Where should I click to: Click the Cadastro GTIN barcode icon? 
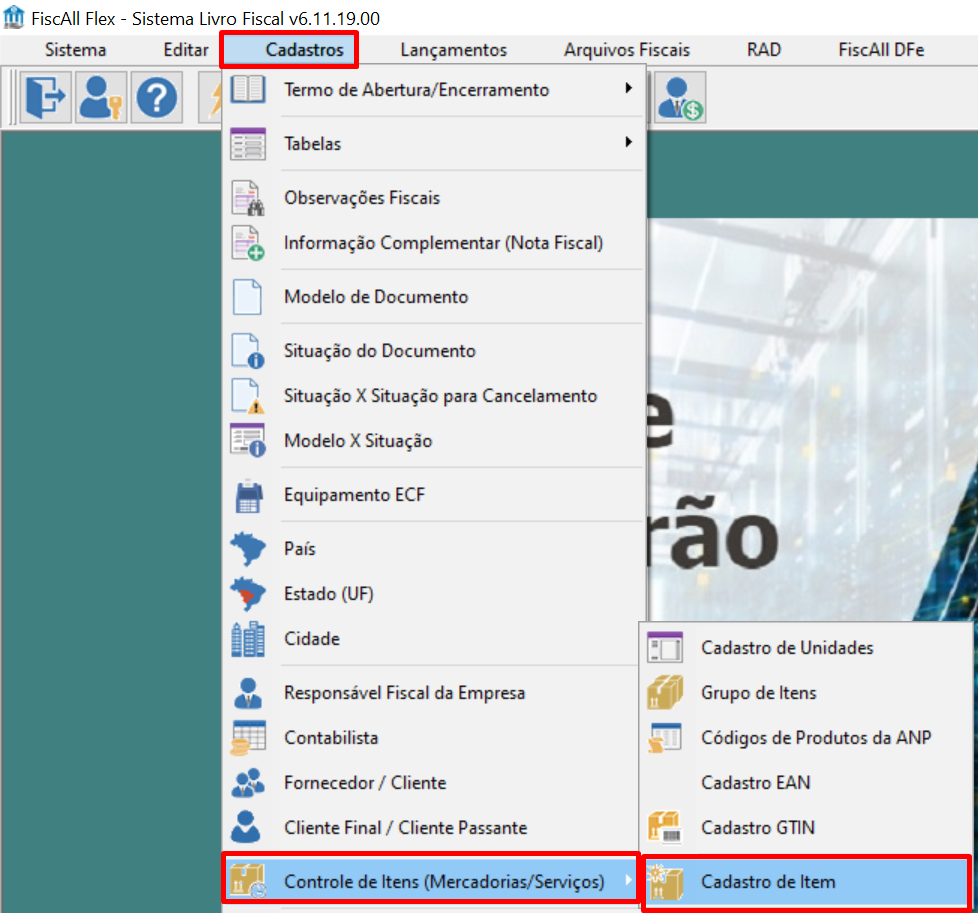tap(665, 827)
